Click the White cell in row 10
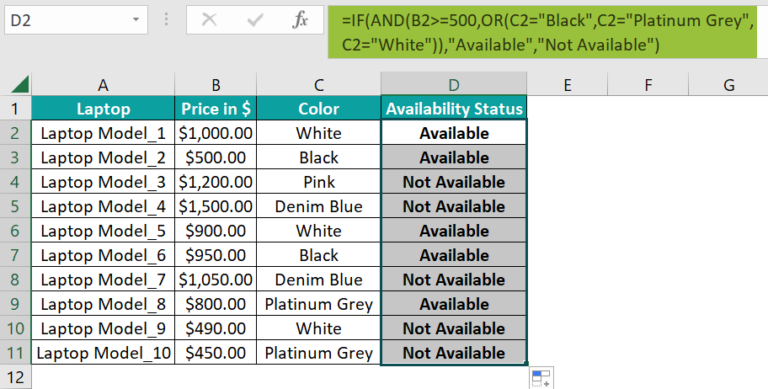This screenshot has width=768, height=389. [319, 329]
